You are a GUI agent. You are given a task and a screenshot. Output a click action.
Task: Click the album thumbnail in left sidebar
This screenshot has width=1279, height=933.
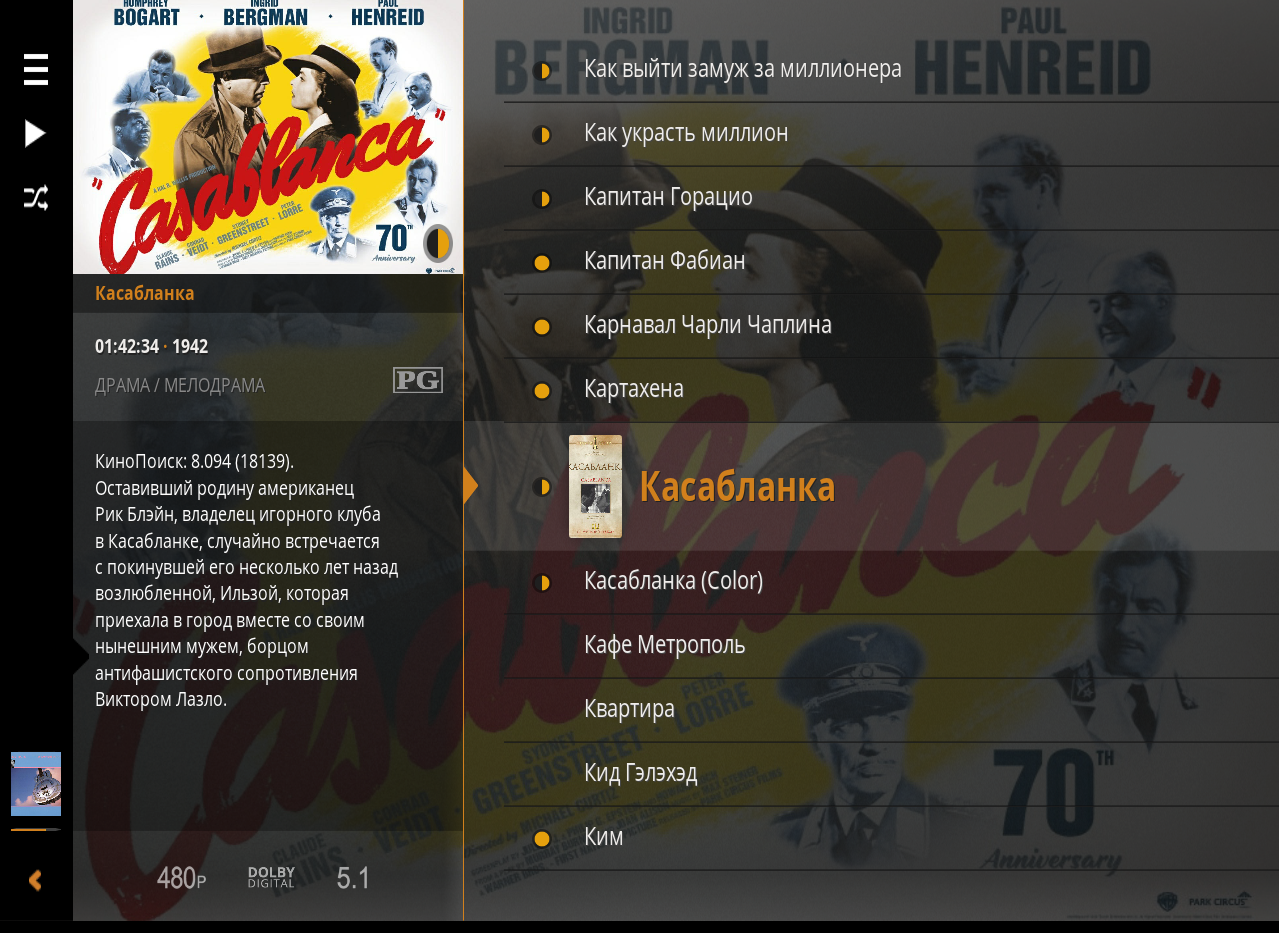(x=36, y=784)
